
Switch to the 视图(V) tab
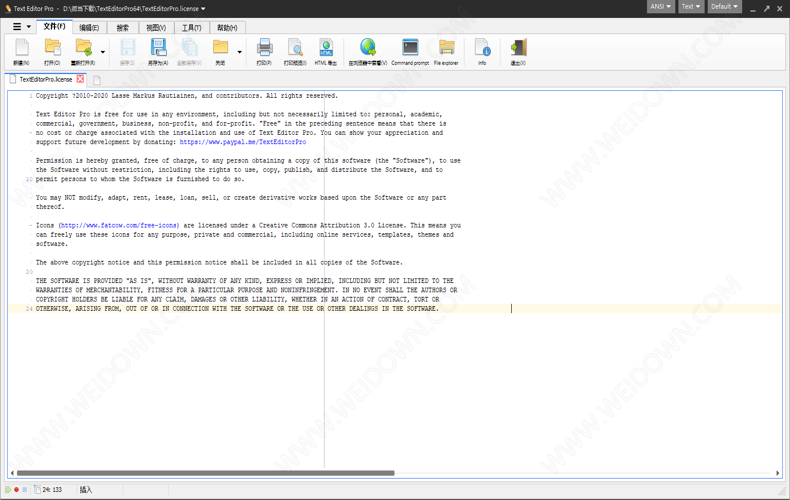pyautogui.click(x=156, y=28)
